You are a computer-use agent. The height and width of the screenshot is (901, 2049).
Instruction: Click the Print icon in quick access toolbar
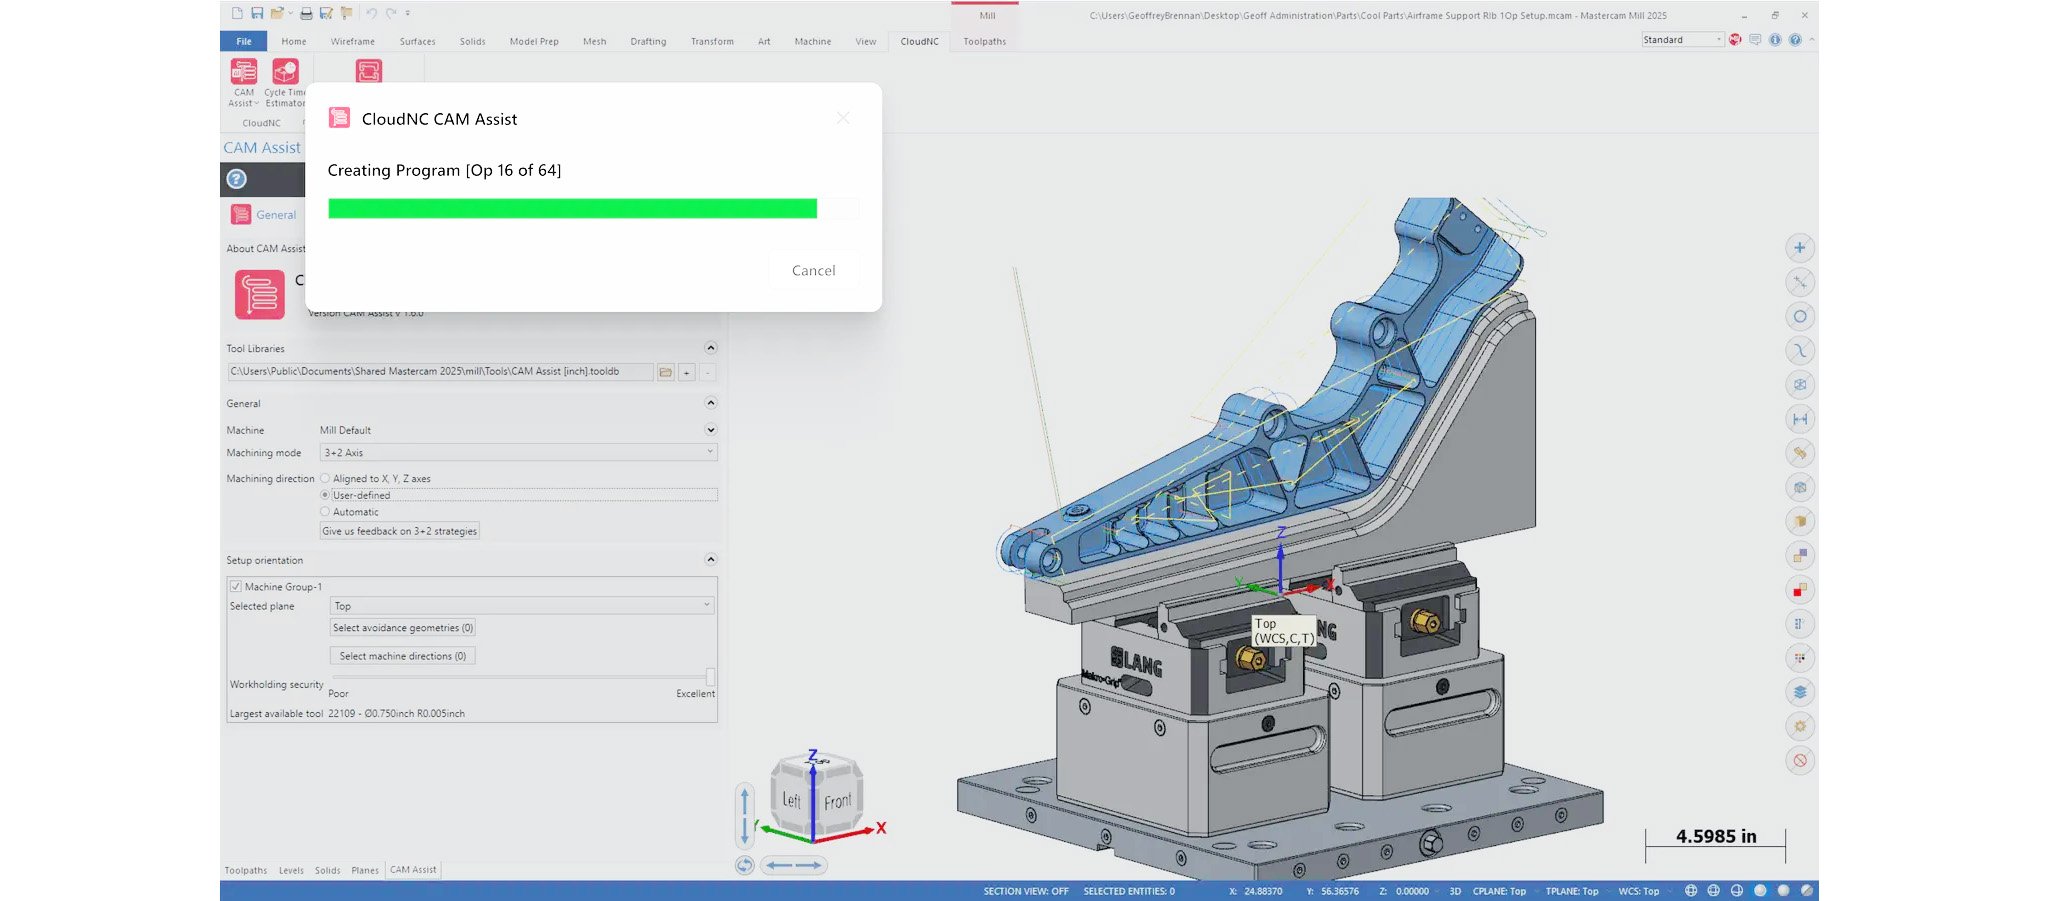point(306,13)
